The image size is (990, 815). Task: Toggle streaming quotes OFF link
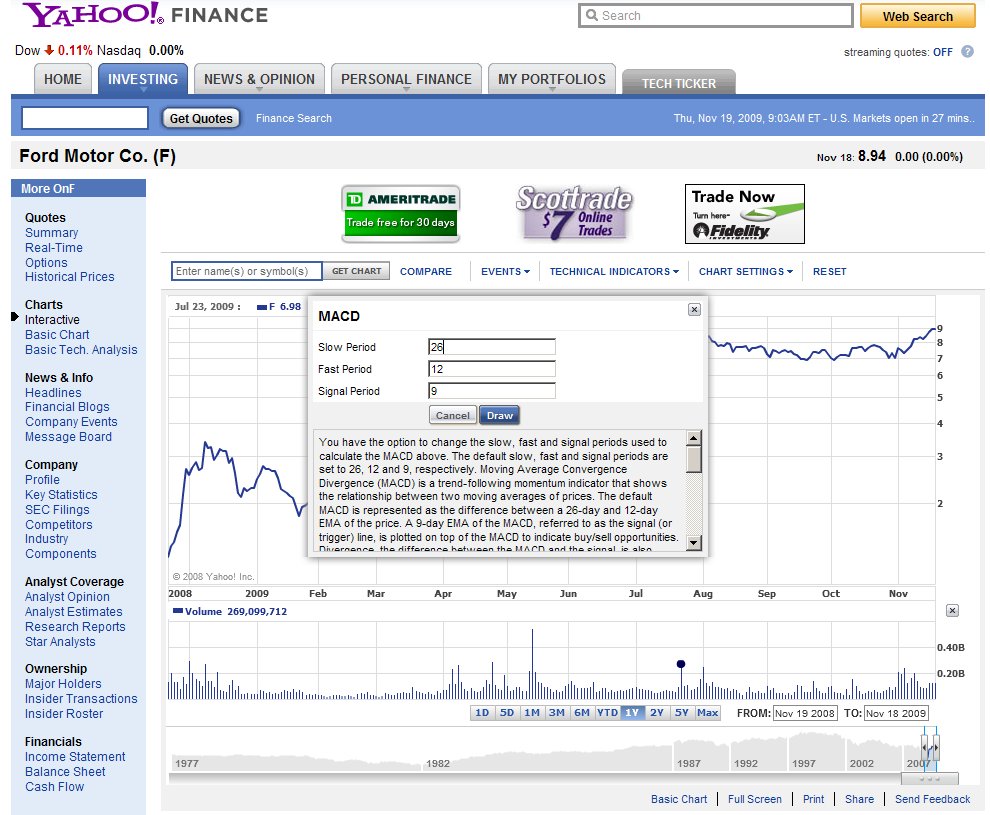pos(942,52)
